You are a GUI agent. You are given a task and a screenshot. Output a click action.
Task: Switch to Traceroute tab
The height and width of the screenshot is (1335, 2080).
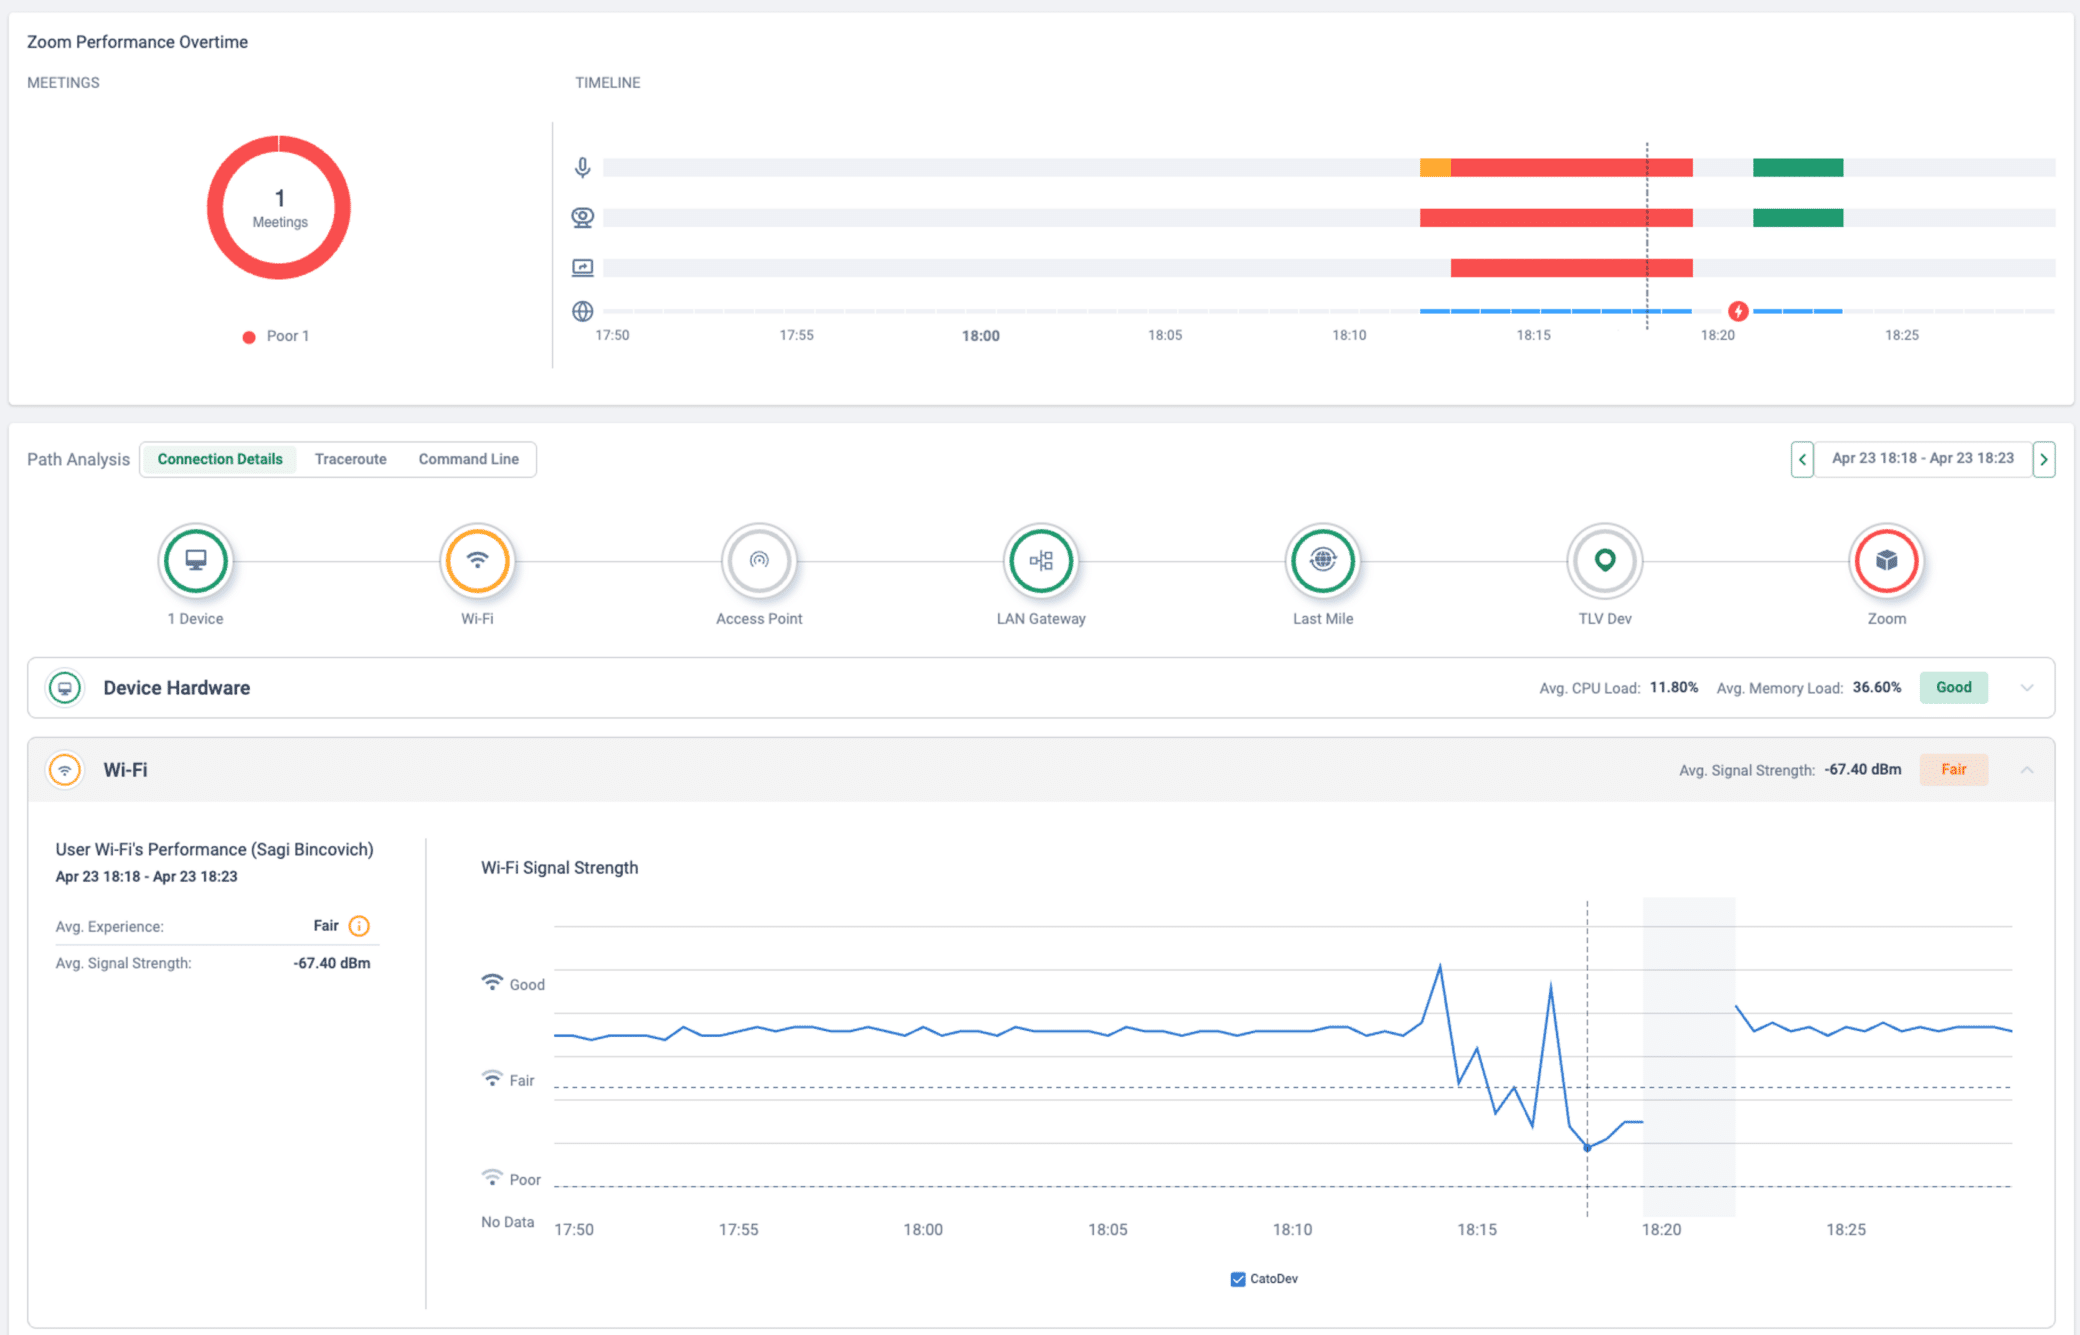click(350, 459)
